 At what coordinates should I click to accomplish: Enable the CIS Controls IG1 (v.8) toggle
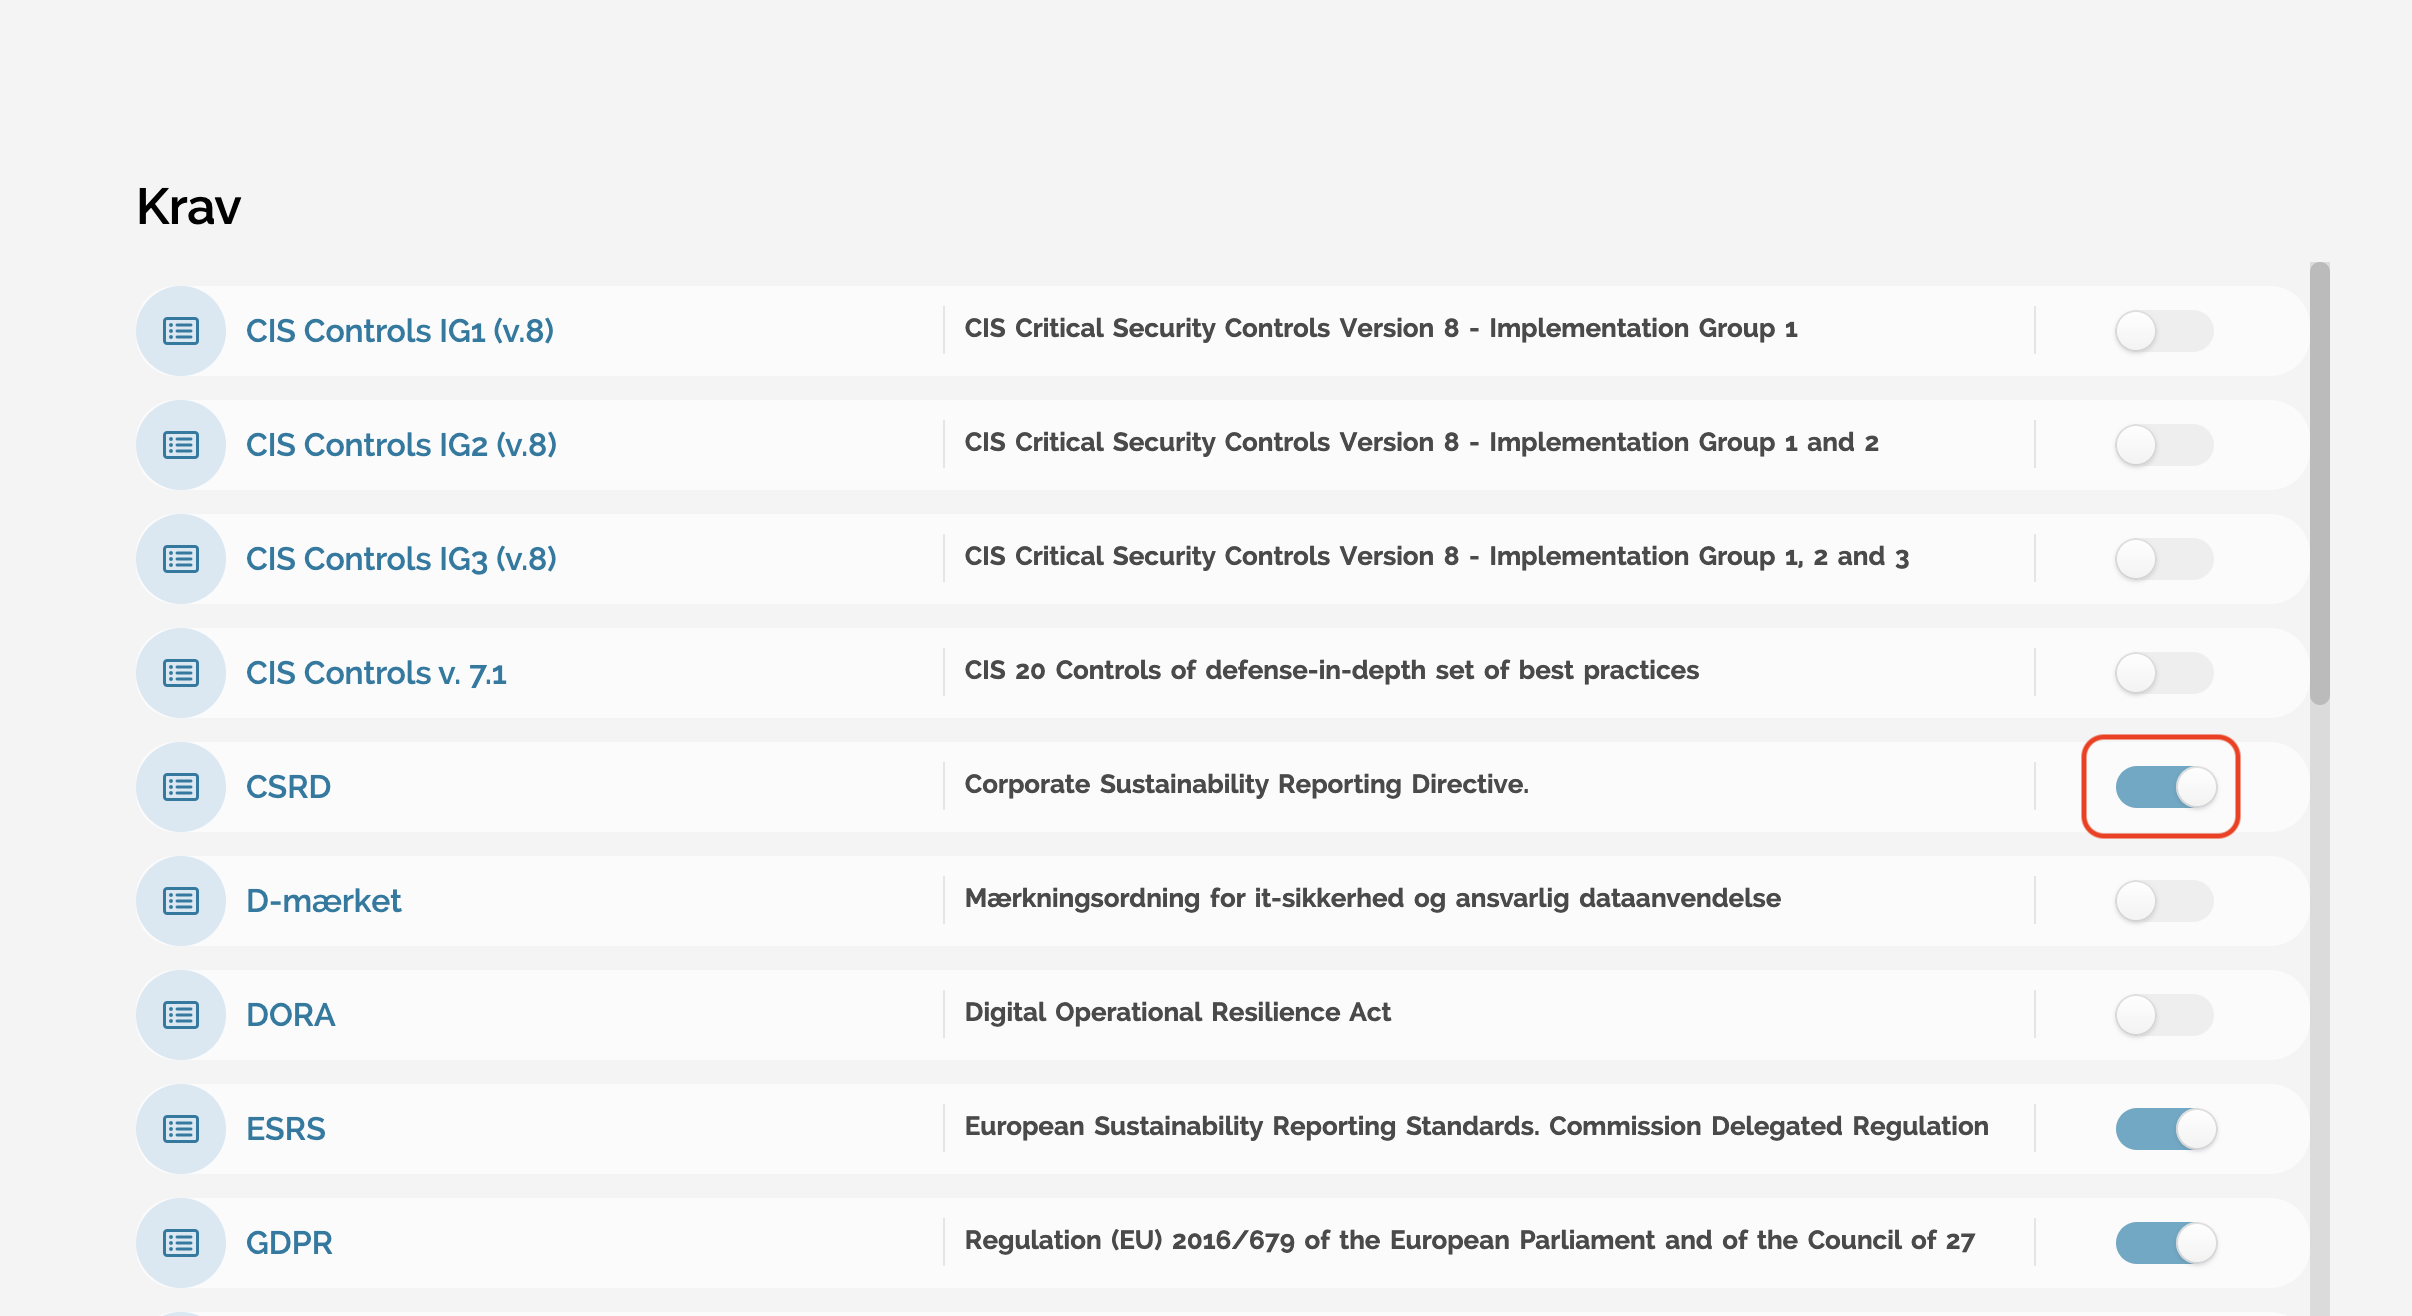pos(2164,331)
